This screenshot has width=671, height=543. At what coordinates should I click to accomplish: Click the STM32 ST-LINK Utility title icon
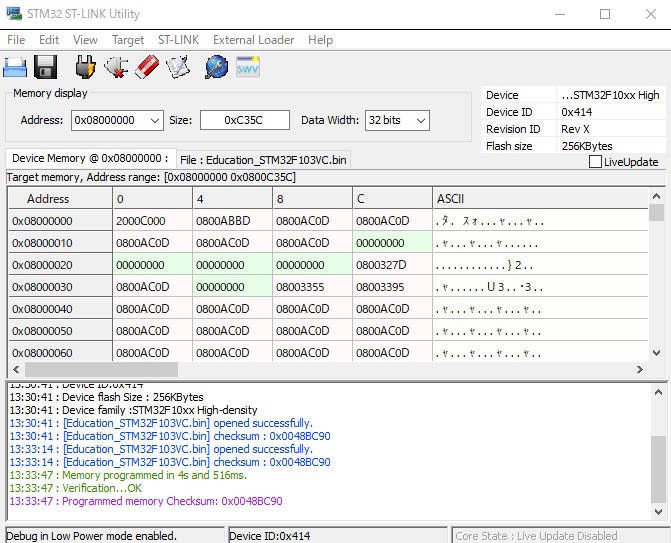click(14, 14)
